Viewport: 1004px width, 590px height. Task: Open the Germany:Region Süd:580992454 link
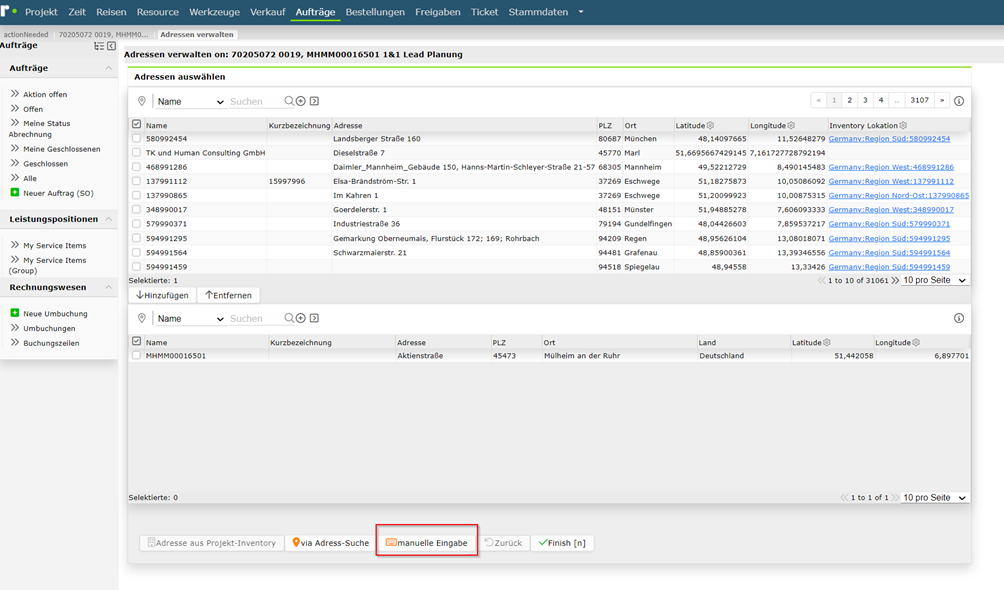(x=889, y=138)
